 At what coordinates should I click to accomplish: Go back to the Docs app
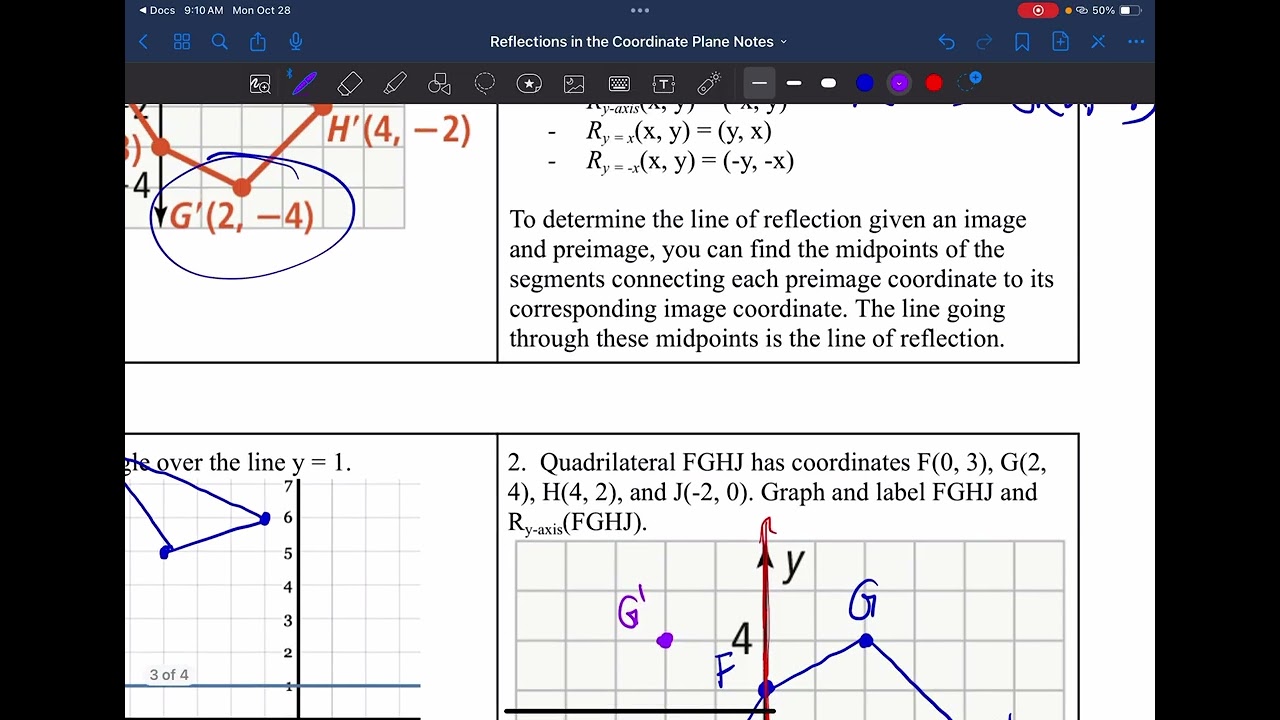pos(157,10)
